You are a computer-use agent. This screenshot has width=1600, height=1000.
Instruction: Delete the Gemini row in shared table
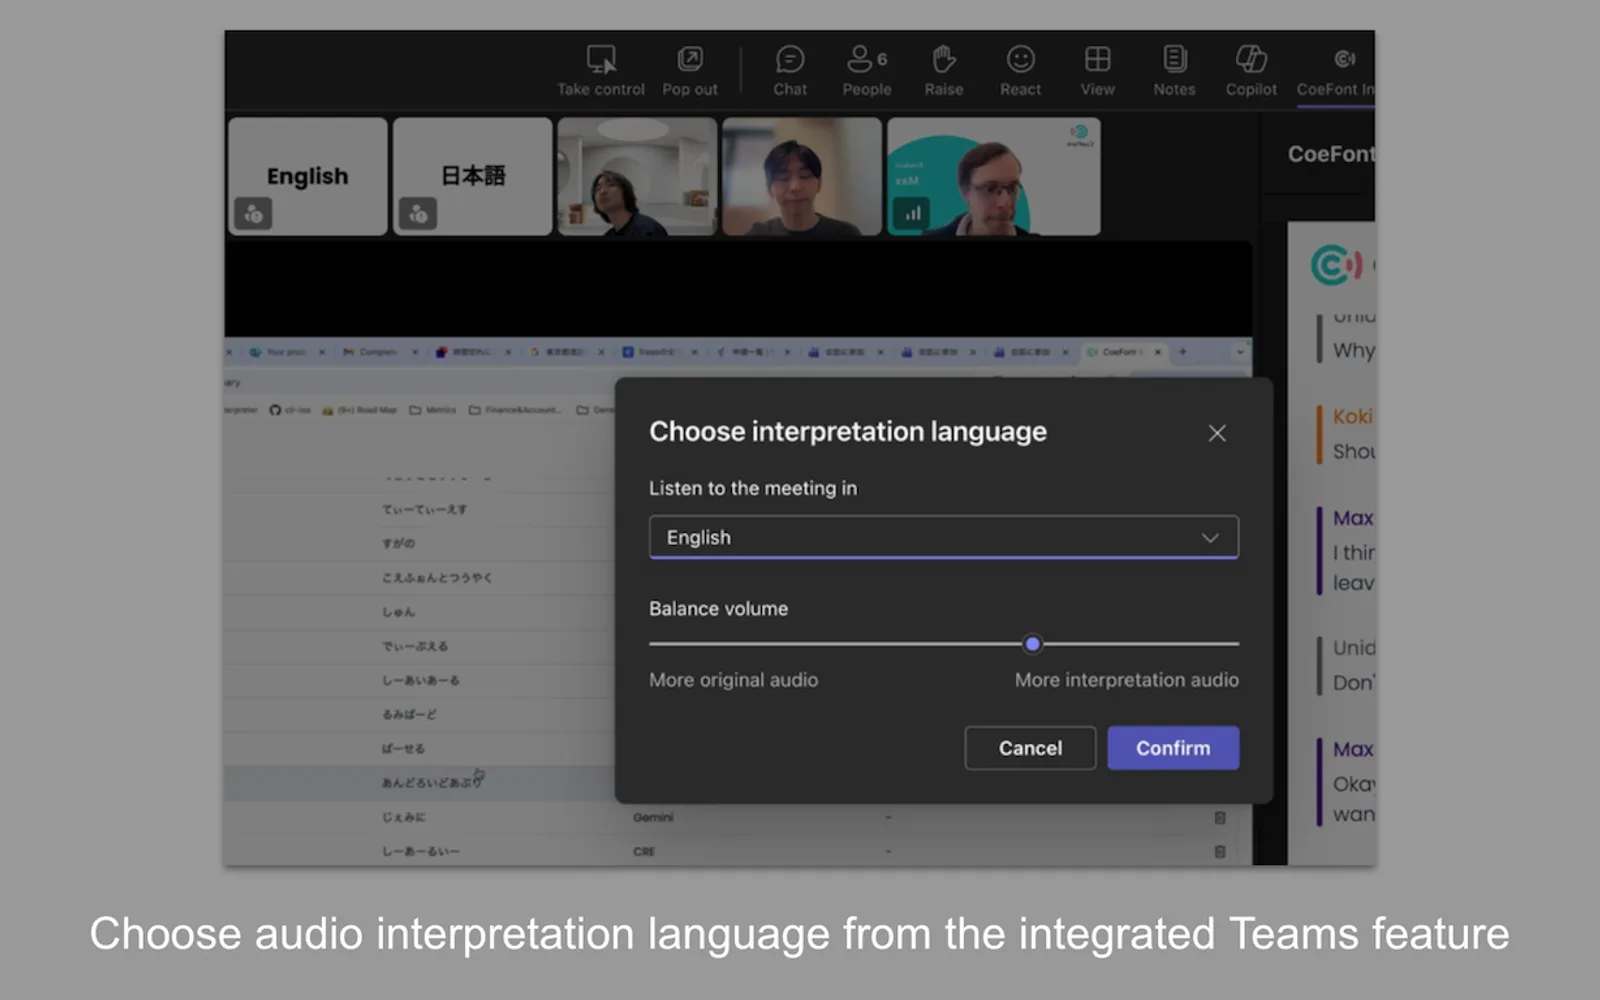click(1220, 818)
